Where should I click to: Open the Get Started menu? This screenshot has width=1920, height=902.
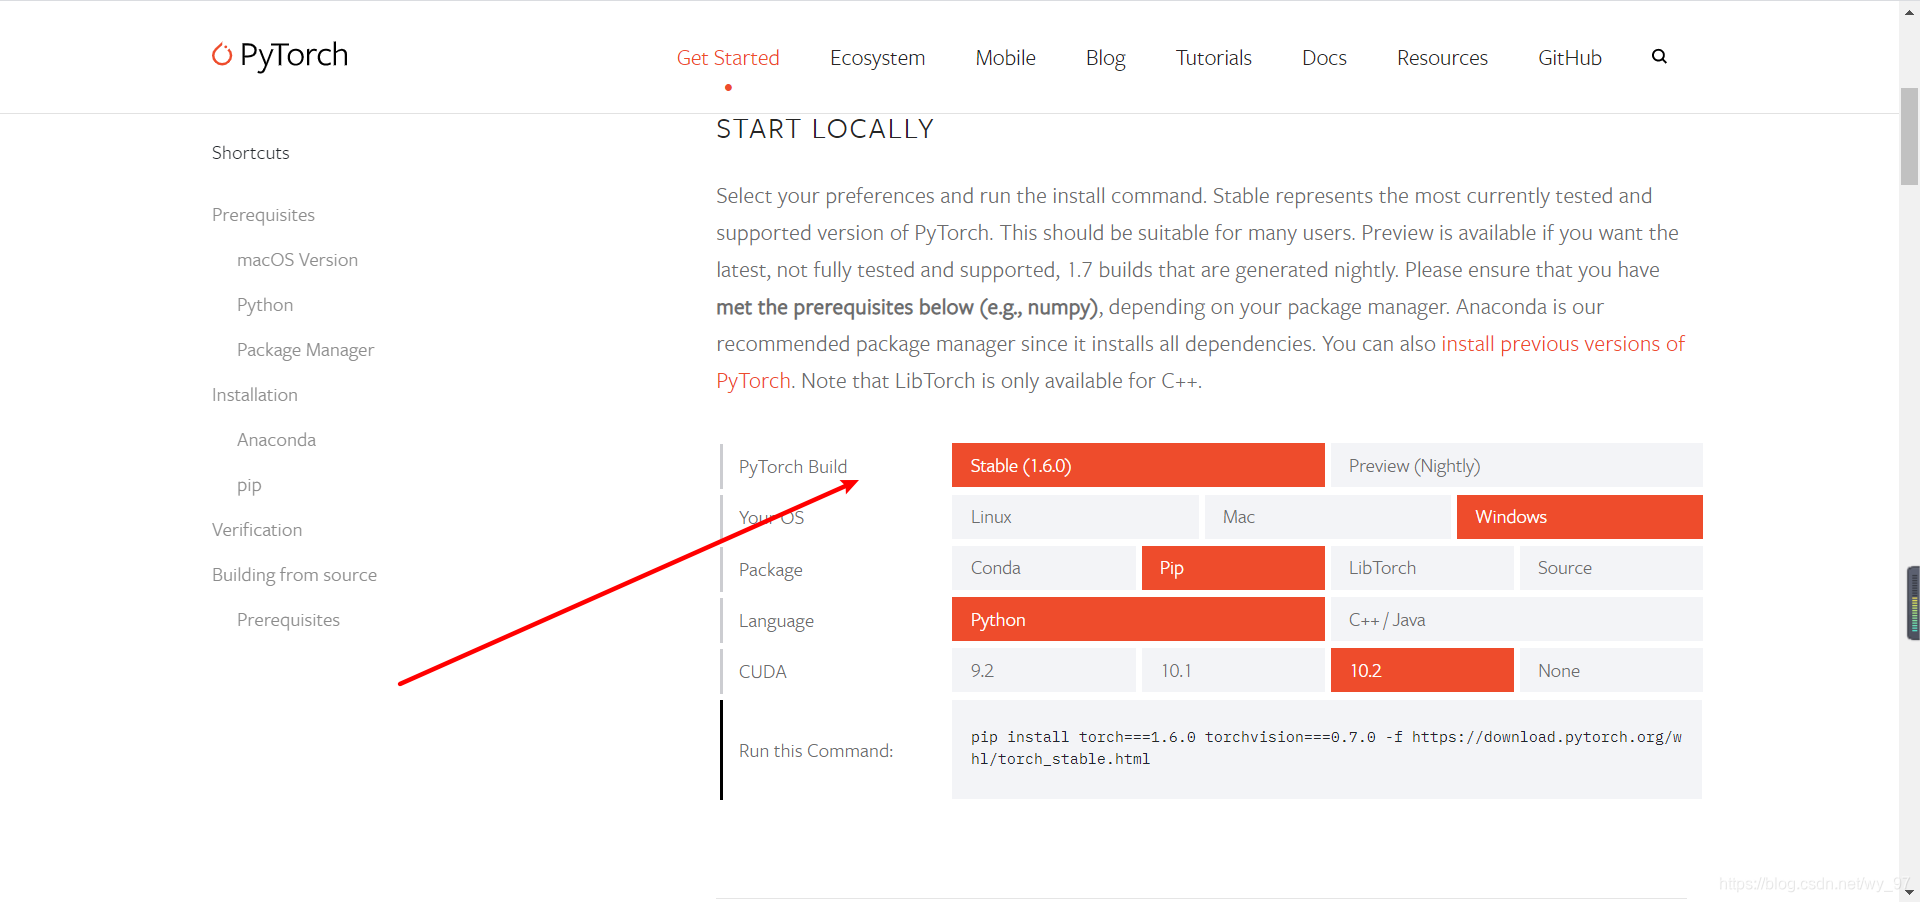(728, 58)
